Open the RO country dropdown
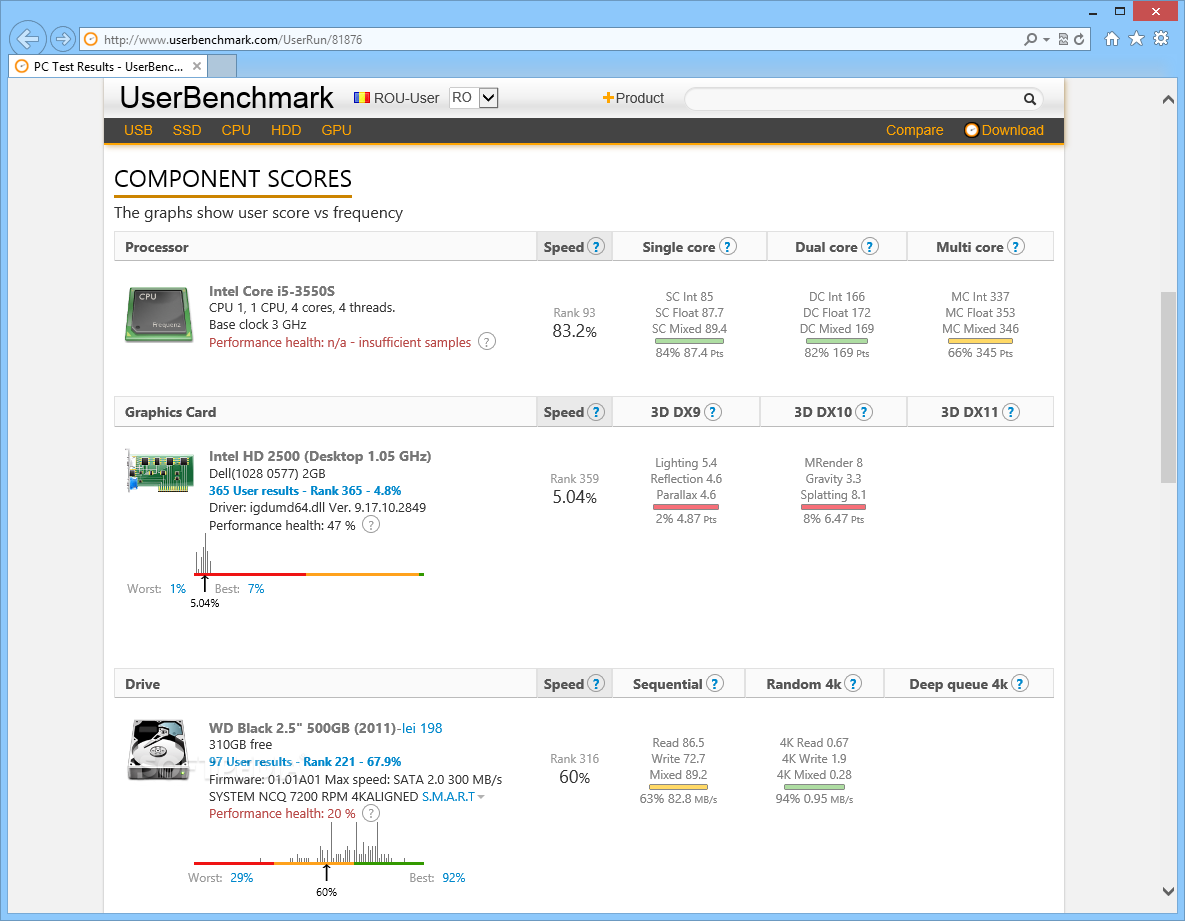The width and height of the screenshot is (1185, 921). [473, 97]
